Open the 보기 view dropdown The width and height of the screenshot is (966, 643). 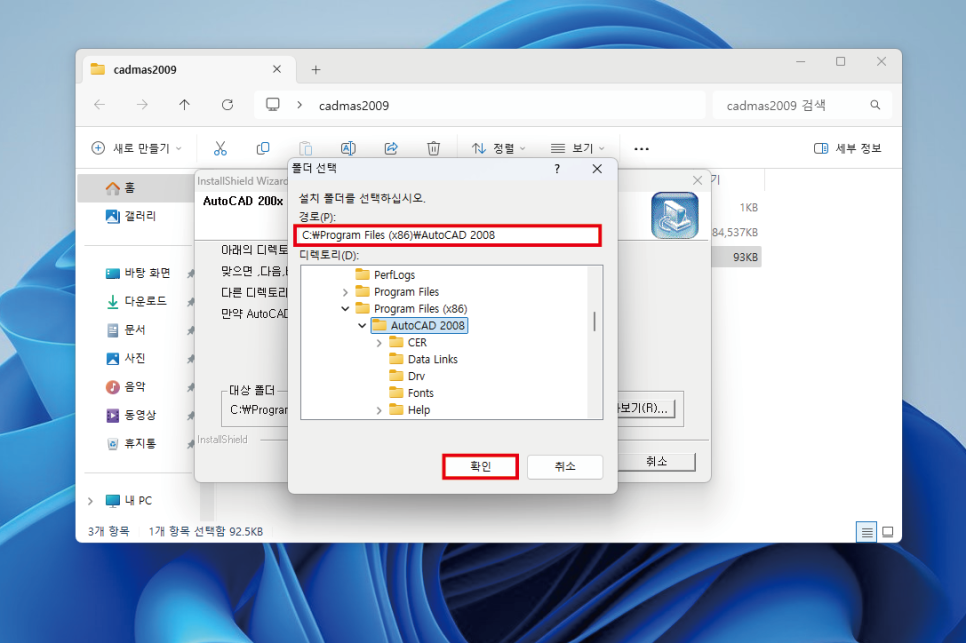pos(577,148)
